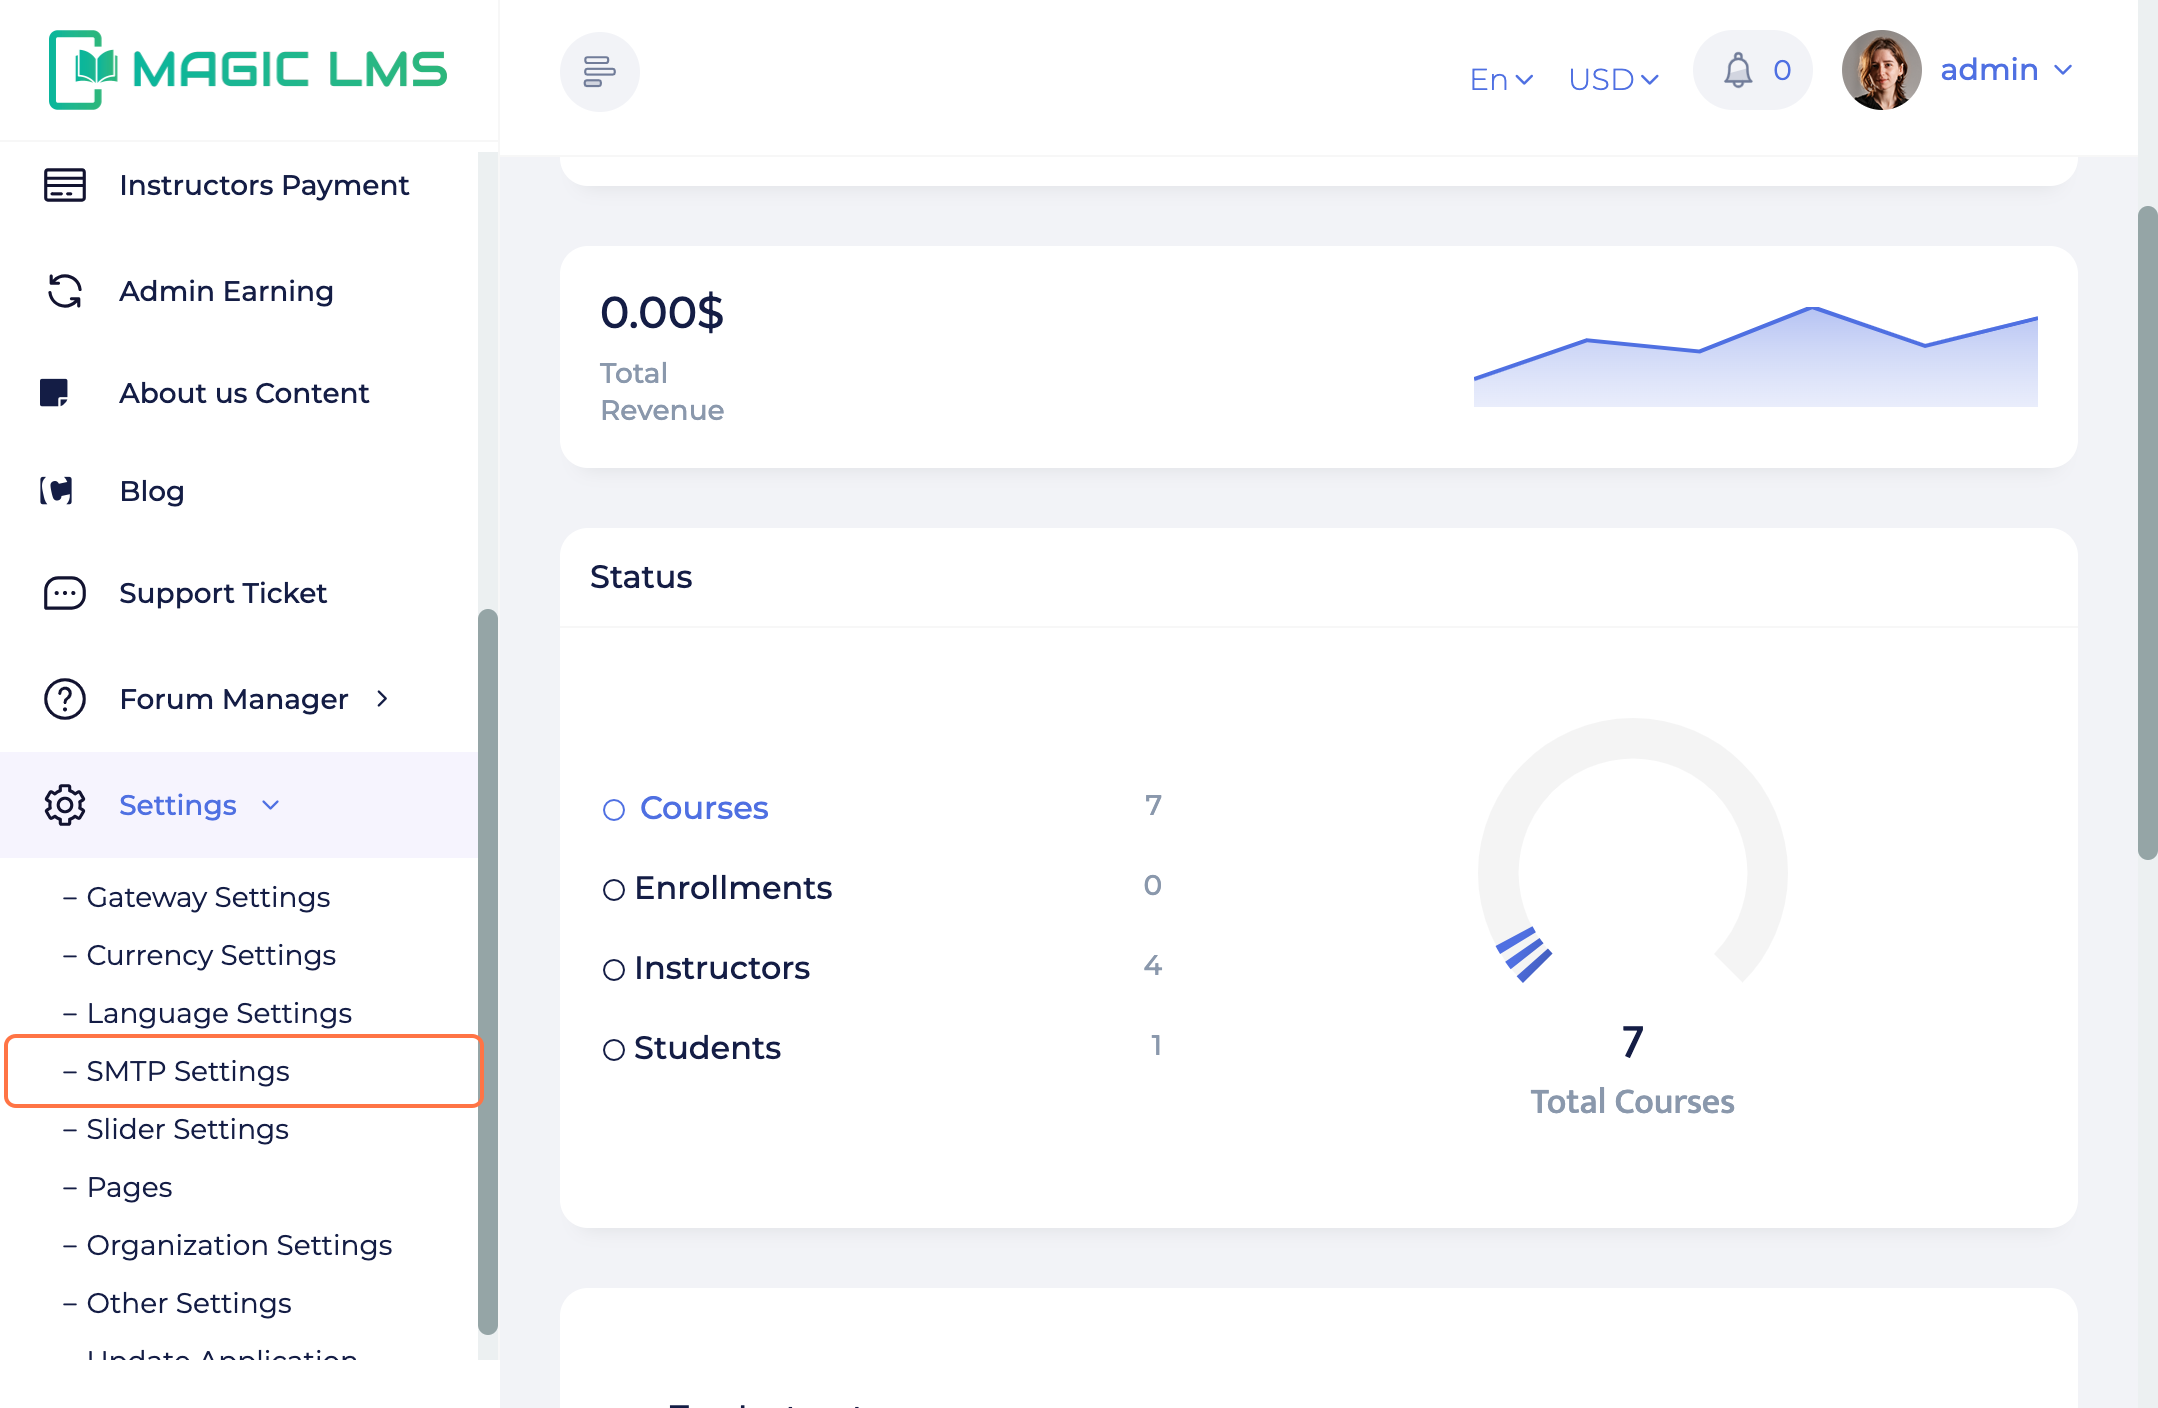Click the Total Courses donut chart
The height and width of the screenshot is (1408, 2158).
click(x=1632, y=852)
